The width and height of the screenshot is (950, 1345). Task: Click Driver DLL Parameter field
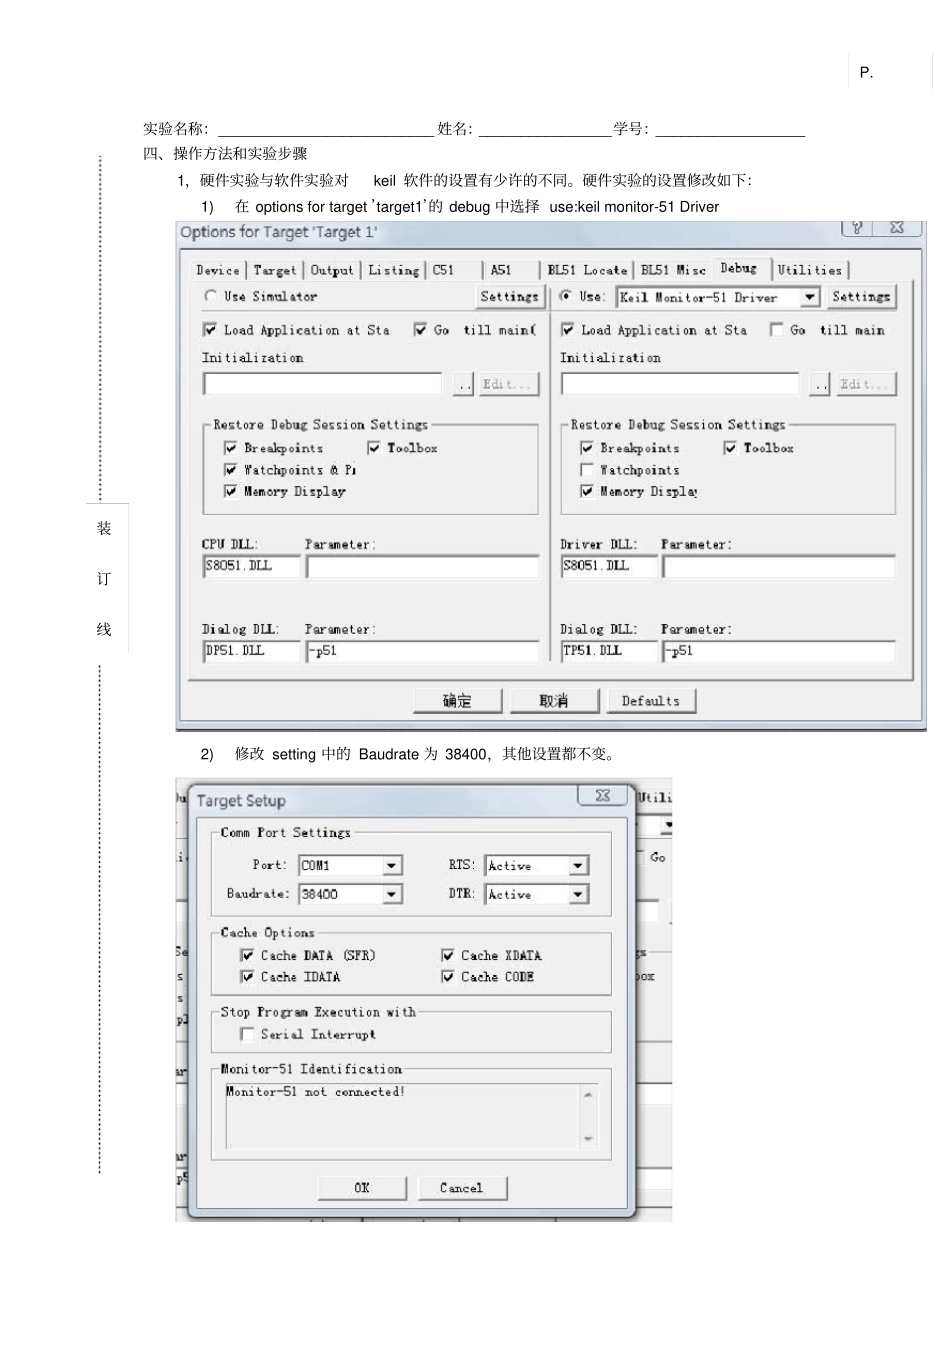780,567
